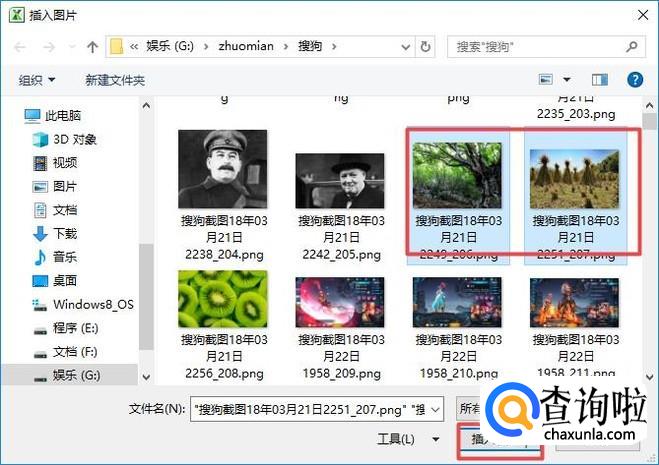Click zhuomian in address breadcrumb
The height and width of the screenshot is (465, 659).
pyautogui.click(x=246, y=46)
